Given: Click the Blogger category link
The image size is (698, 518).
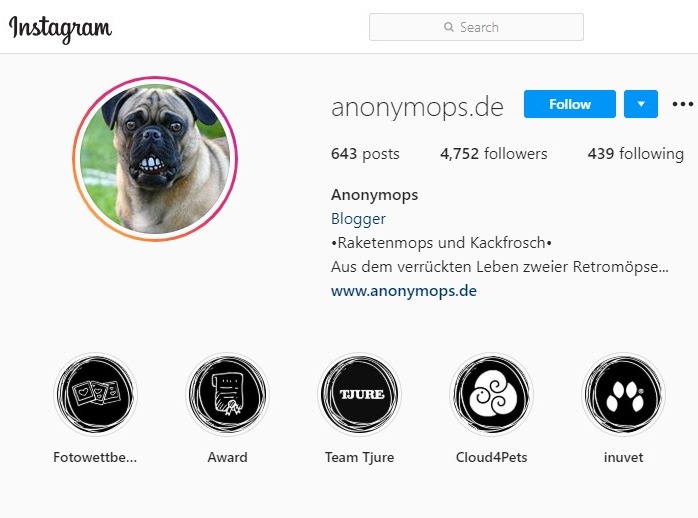Looking at the screenshot, I should [x=358, y=219].
